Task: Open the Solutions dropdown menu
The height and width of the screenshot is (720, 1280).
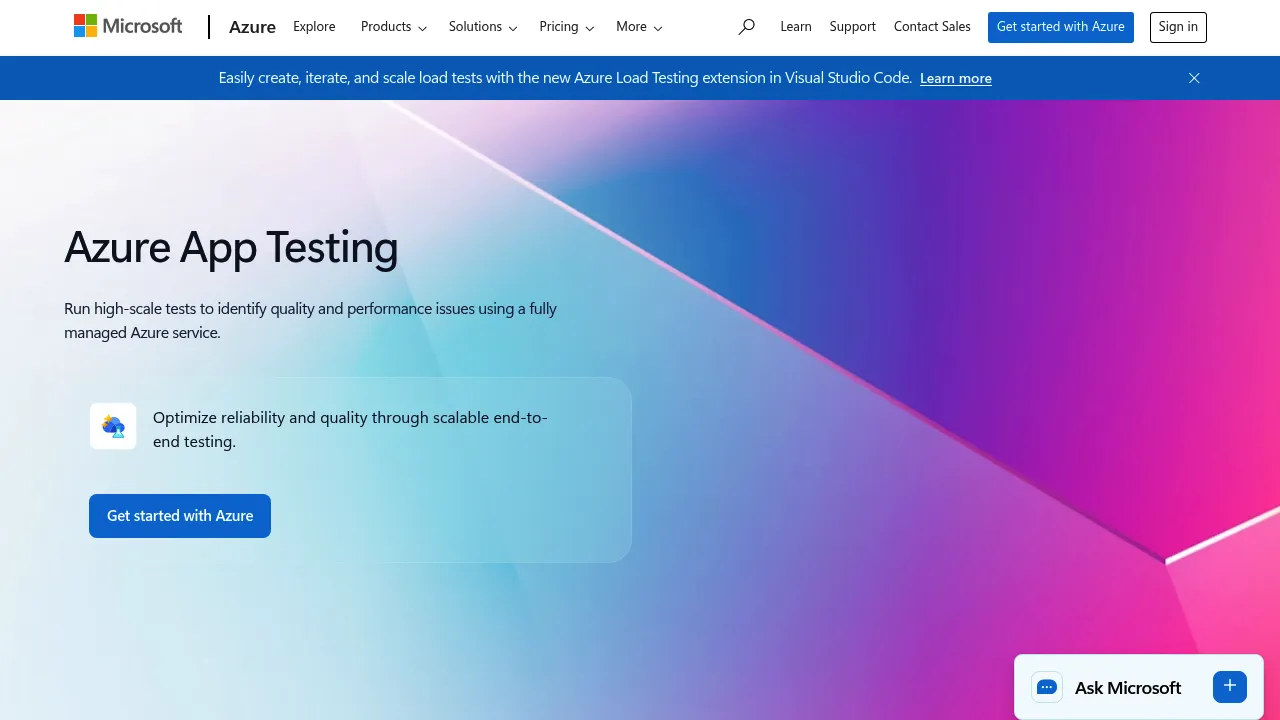Action: pyautogui.click(x=483, y=27)
